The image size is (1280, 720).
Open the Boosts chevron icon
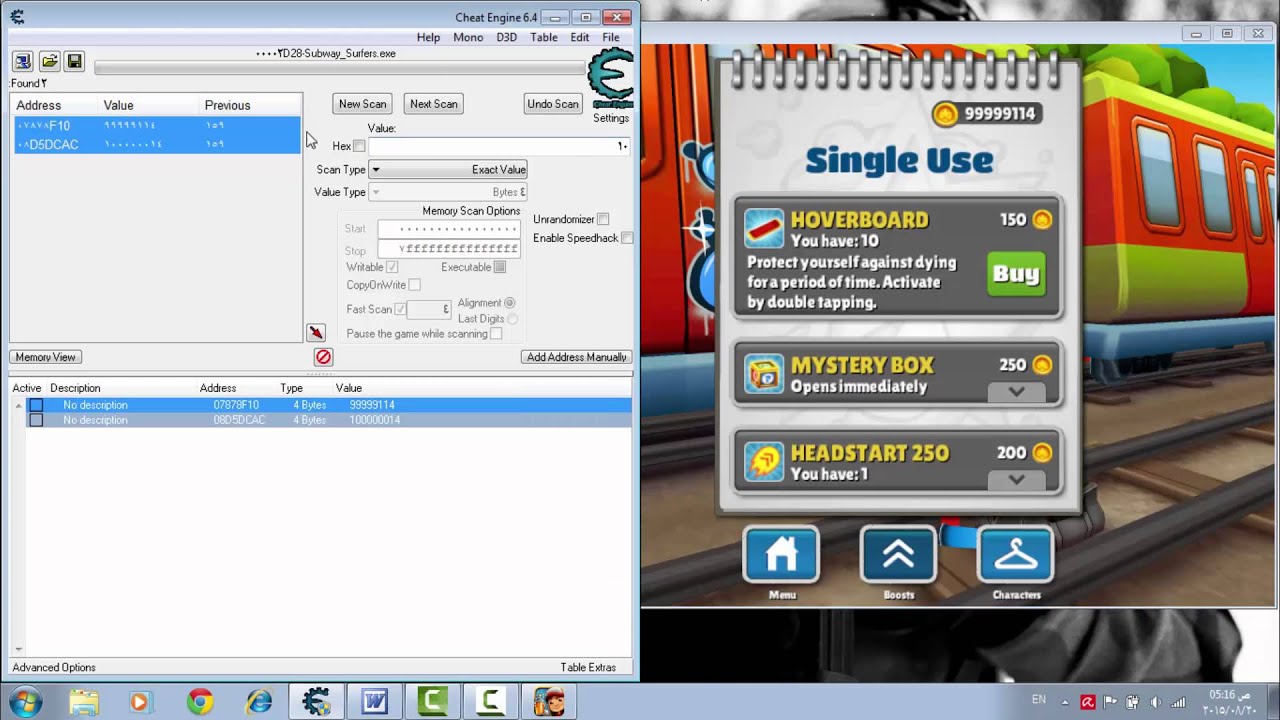[x=898, y=554]
